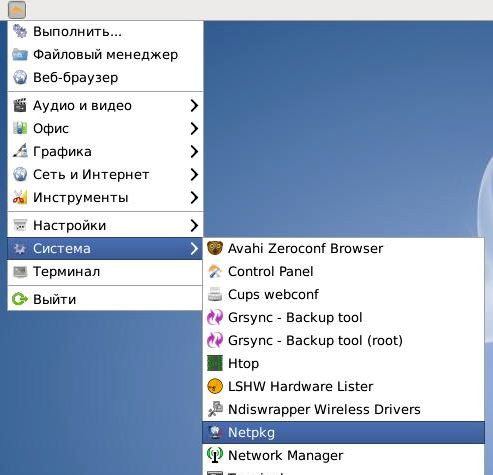This screenshot has height=475, width=493.
Task: Open the Сеть и Интернет menu
Action: coord(105,175)
